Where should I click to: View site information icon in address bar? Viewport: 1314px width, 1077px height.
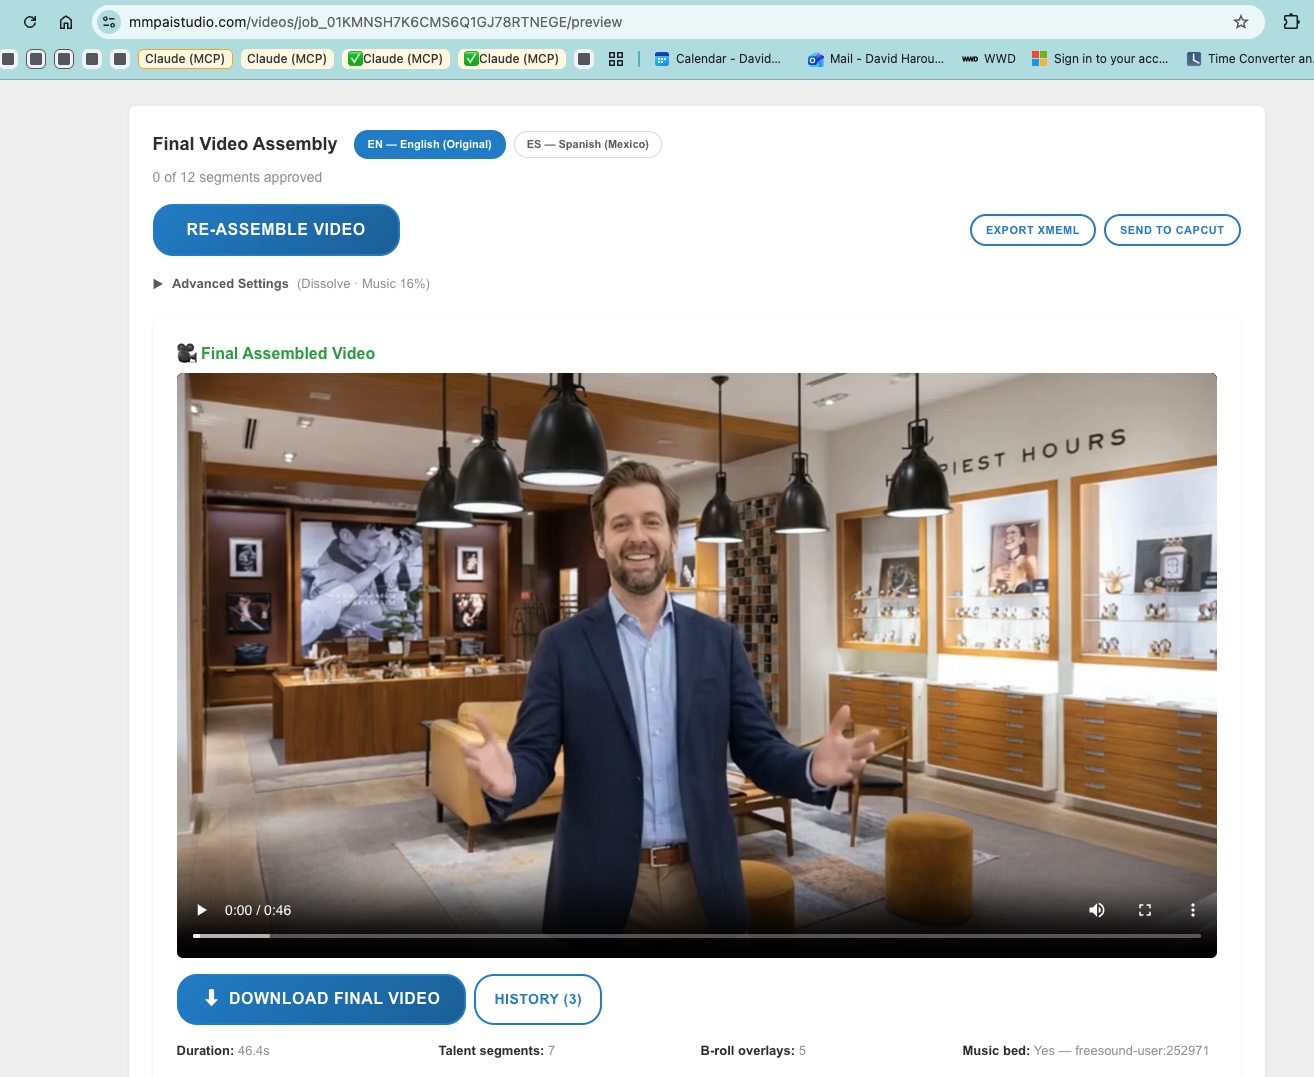coord(109,22)
